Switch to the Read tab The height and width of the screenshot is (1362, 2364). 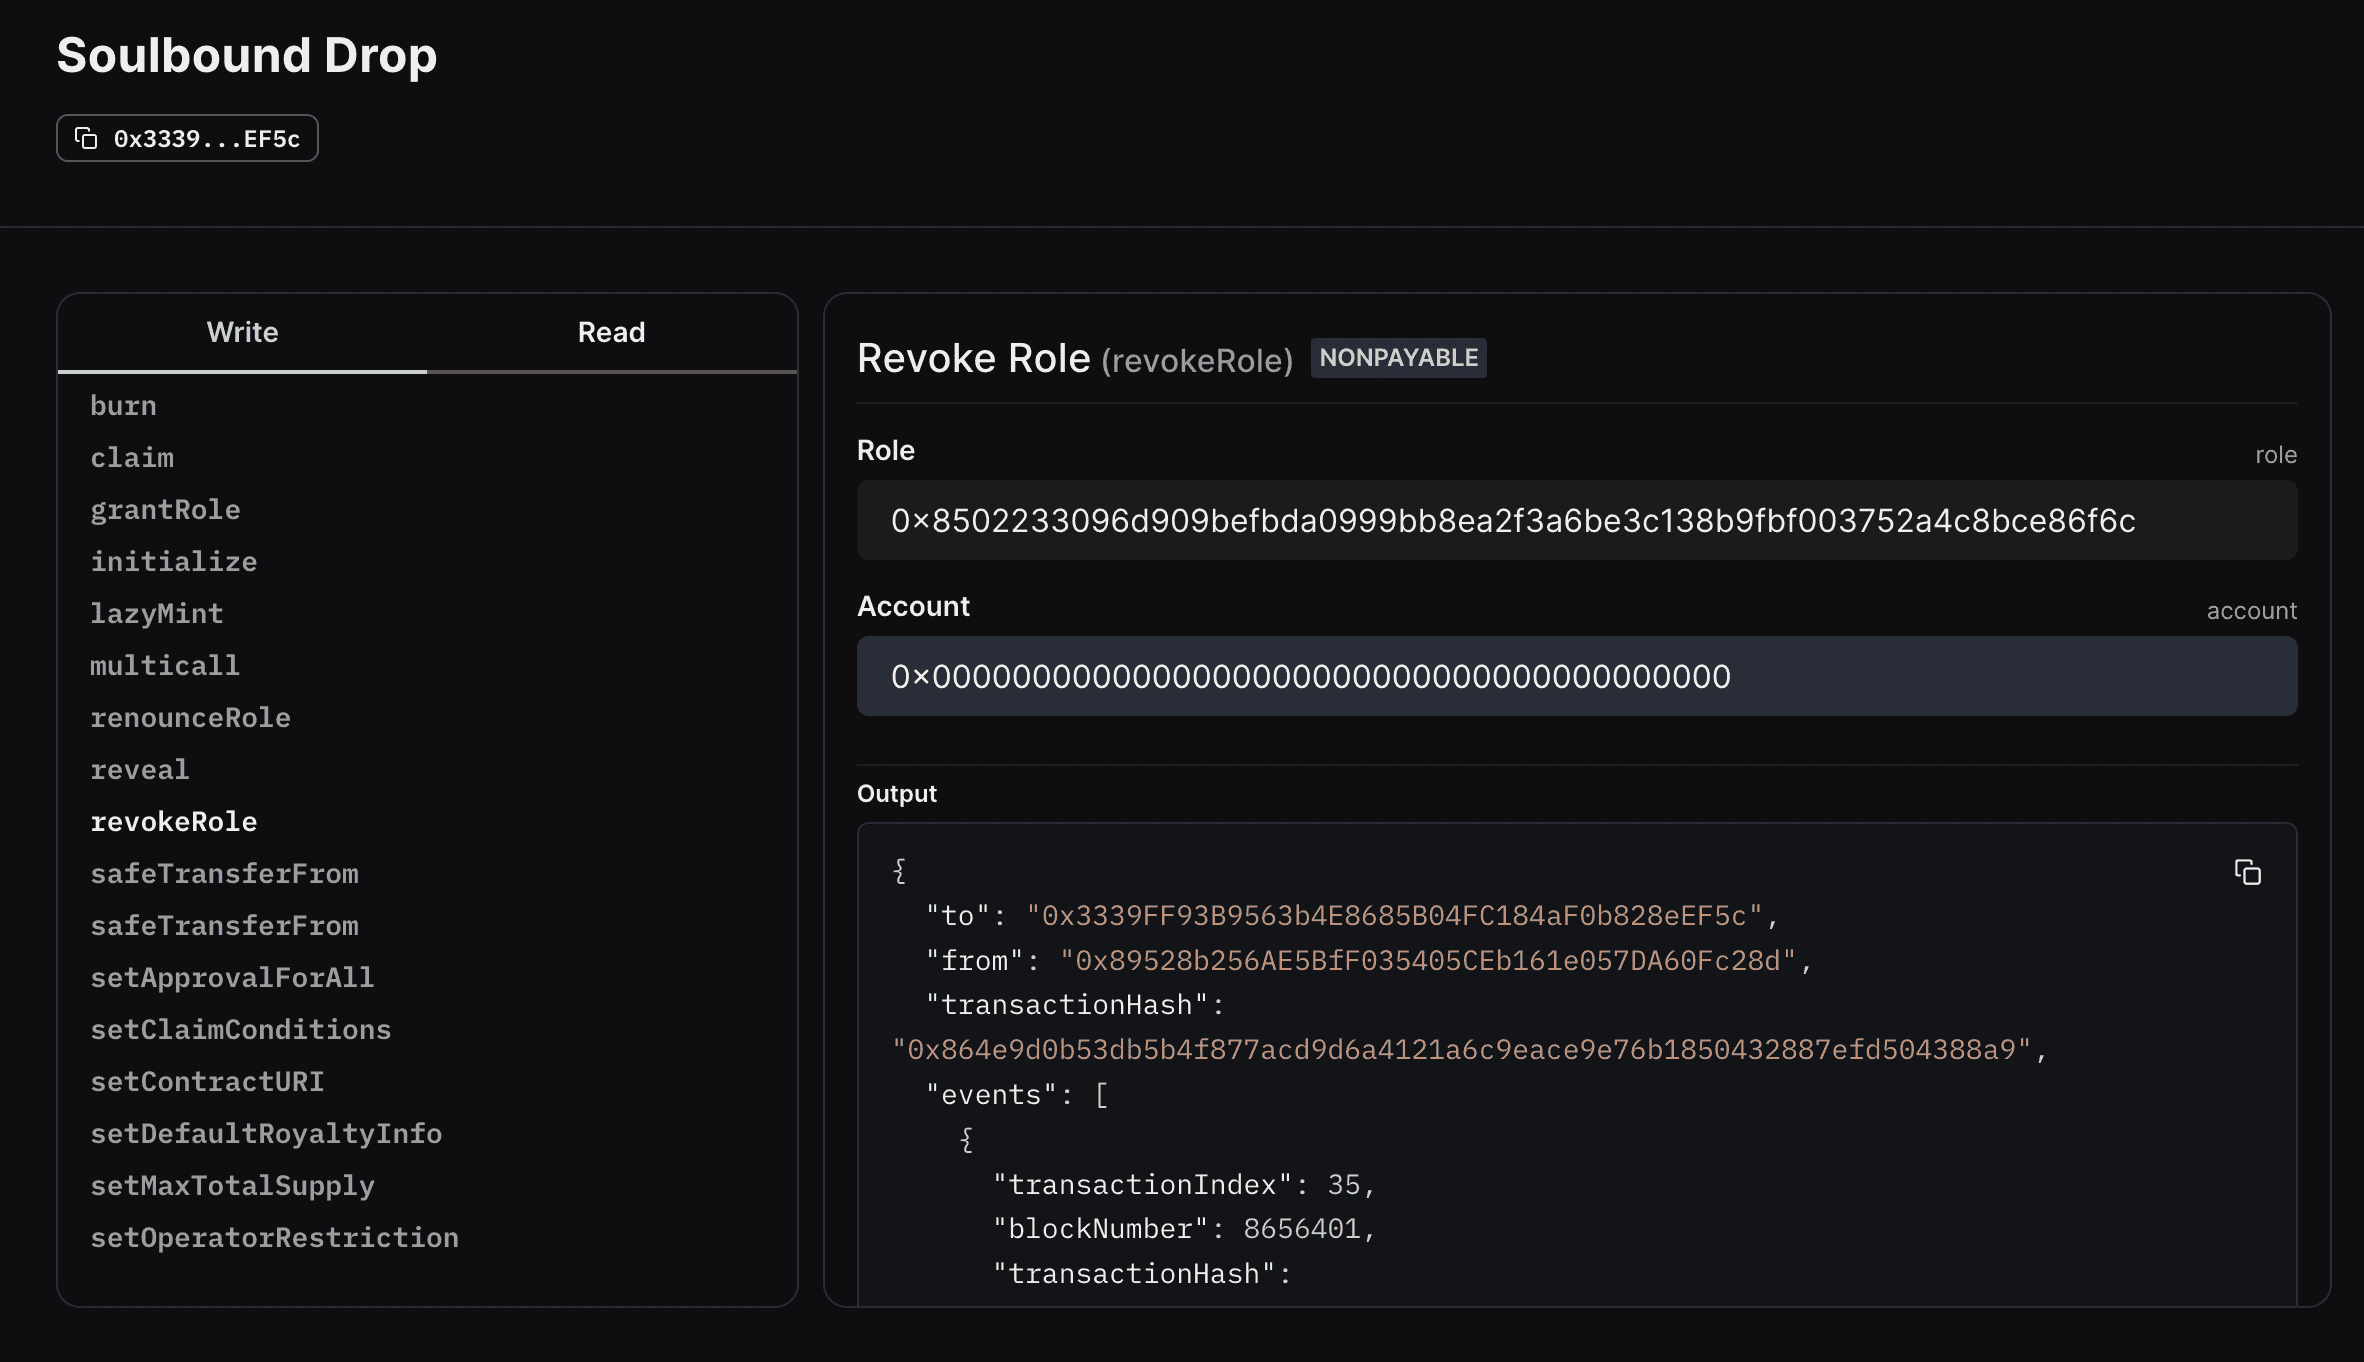[x=611, y=332]
